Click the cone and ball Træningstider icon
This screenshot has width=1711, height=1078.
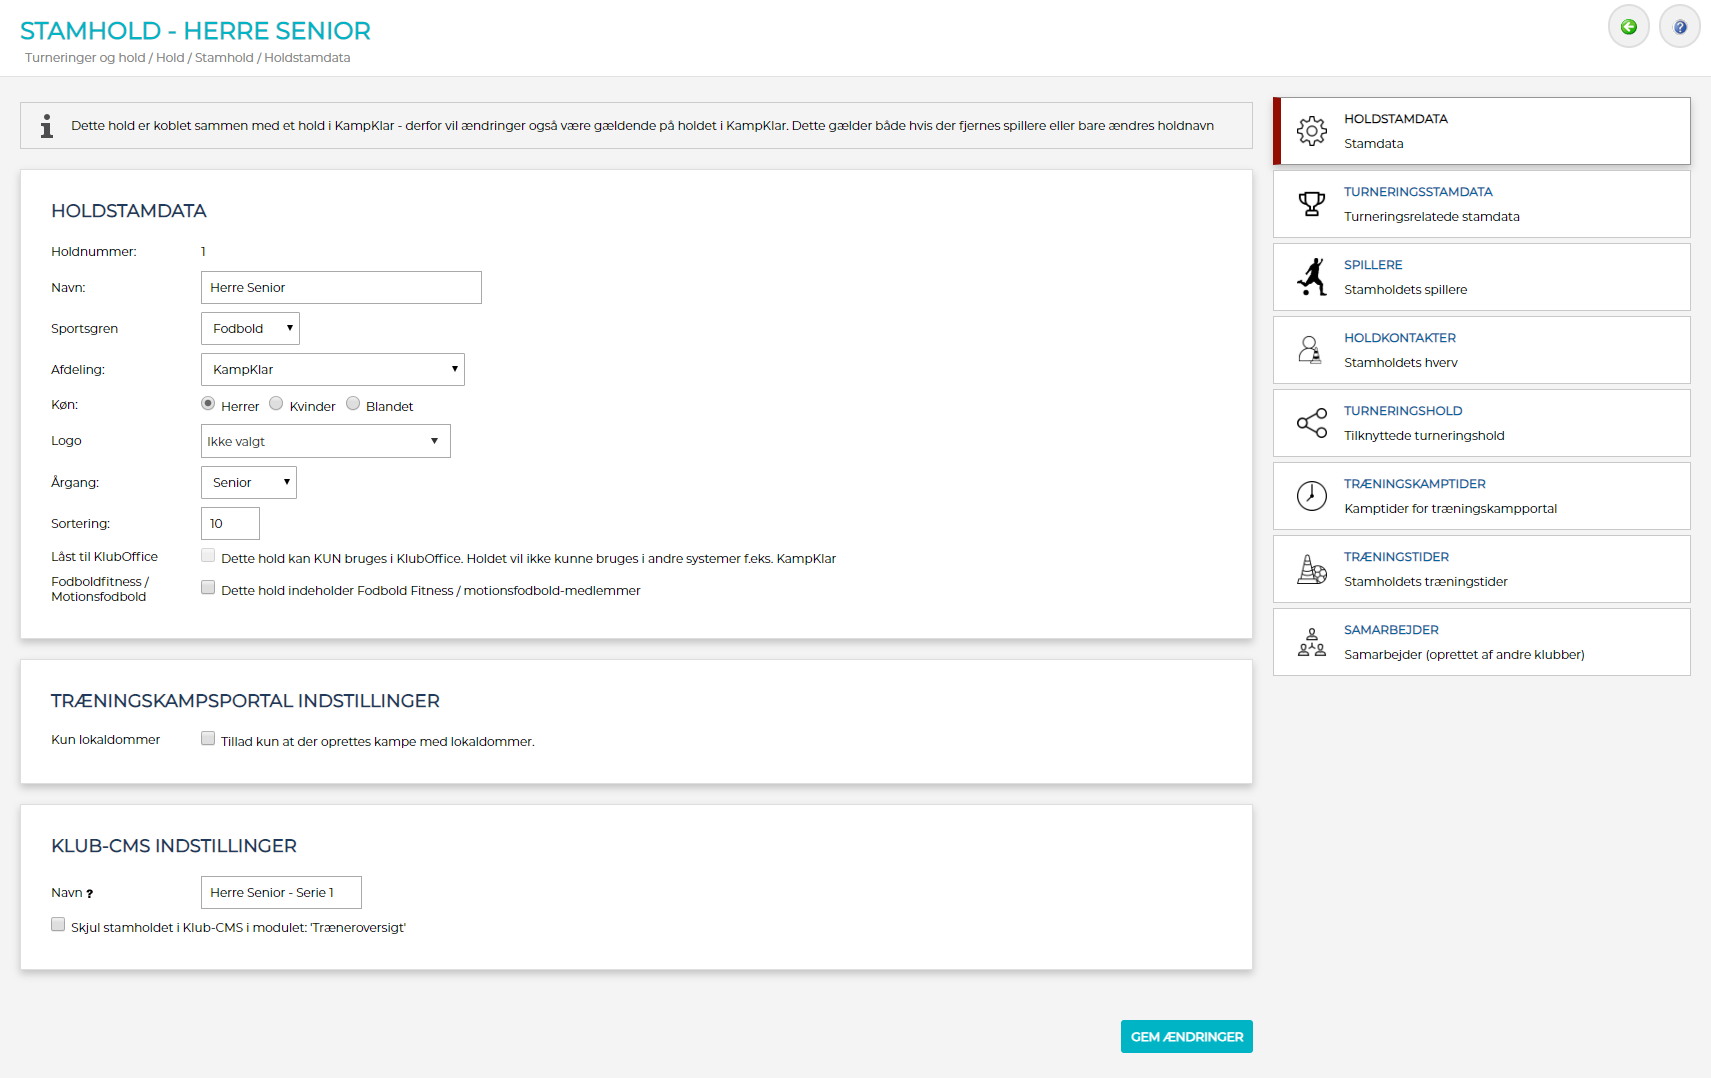click(x=1311, y=569)
